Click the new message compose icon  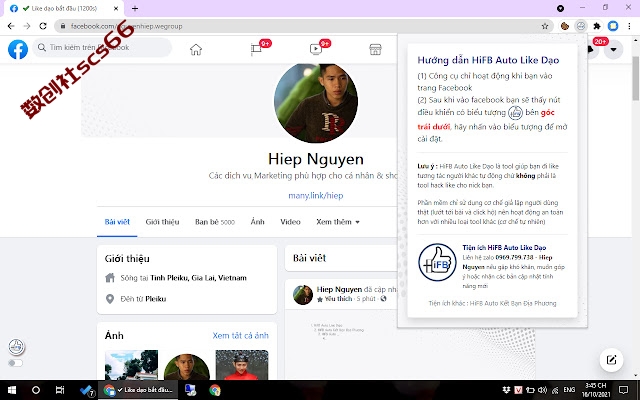(611, 360)
